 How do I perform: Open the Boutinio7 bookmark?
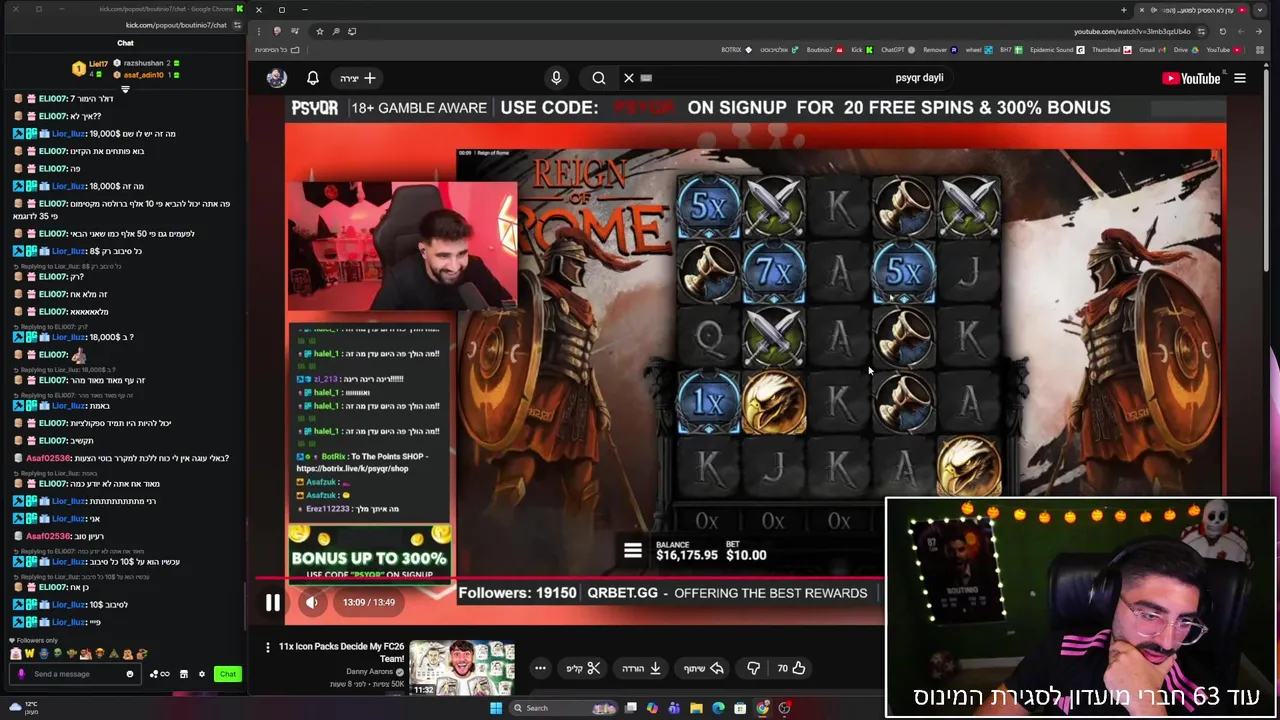[825, 50]
